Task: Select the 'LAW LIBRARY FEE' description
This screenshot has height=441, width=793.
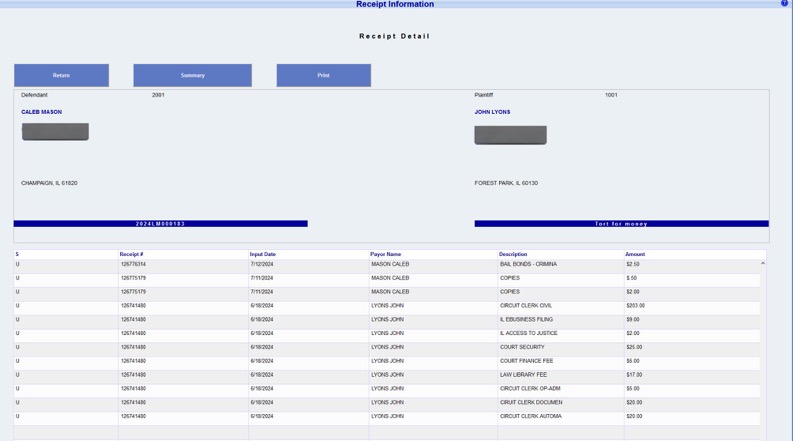Action: pyautogui.click(x=523, y=375)
